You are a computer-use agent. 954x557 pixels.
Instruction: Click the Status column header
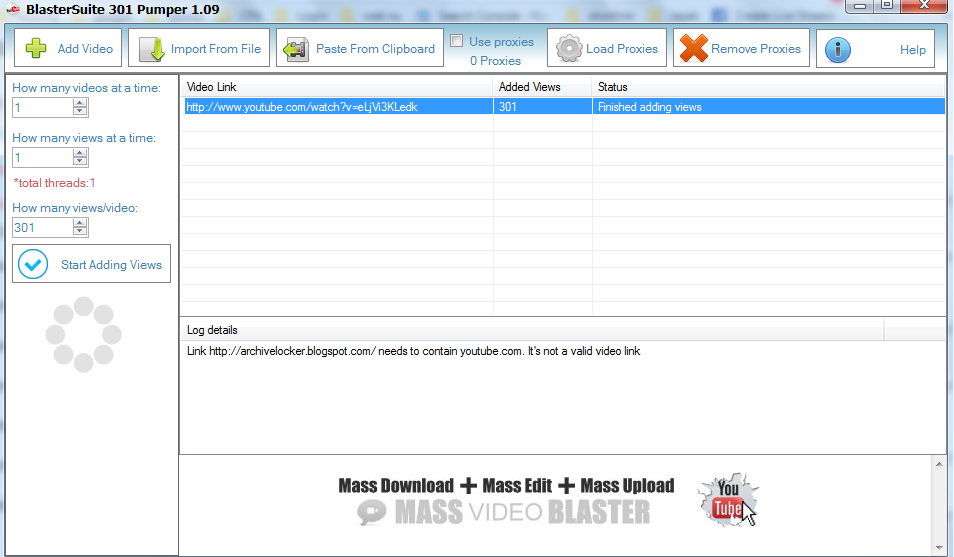tap(769, 87)
